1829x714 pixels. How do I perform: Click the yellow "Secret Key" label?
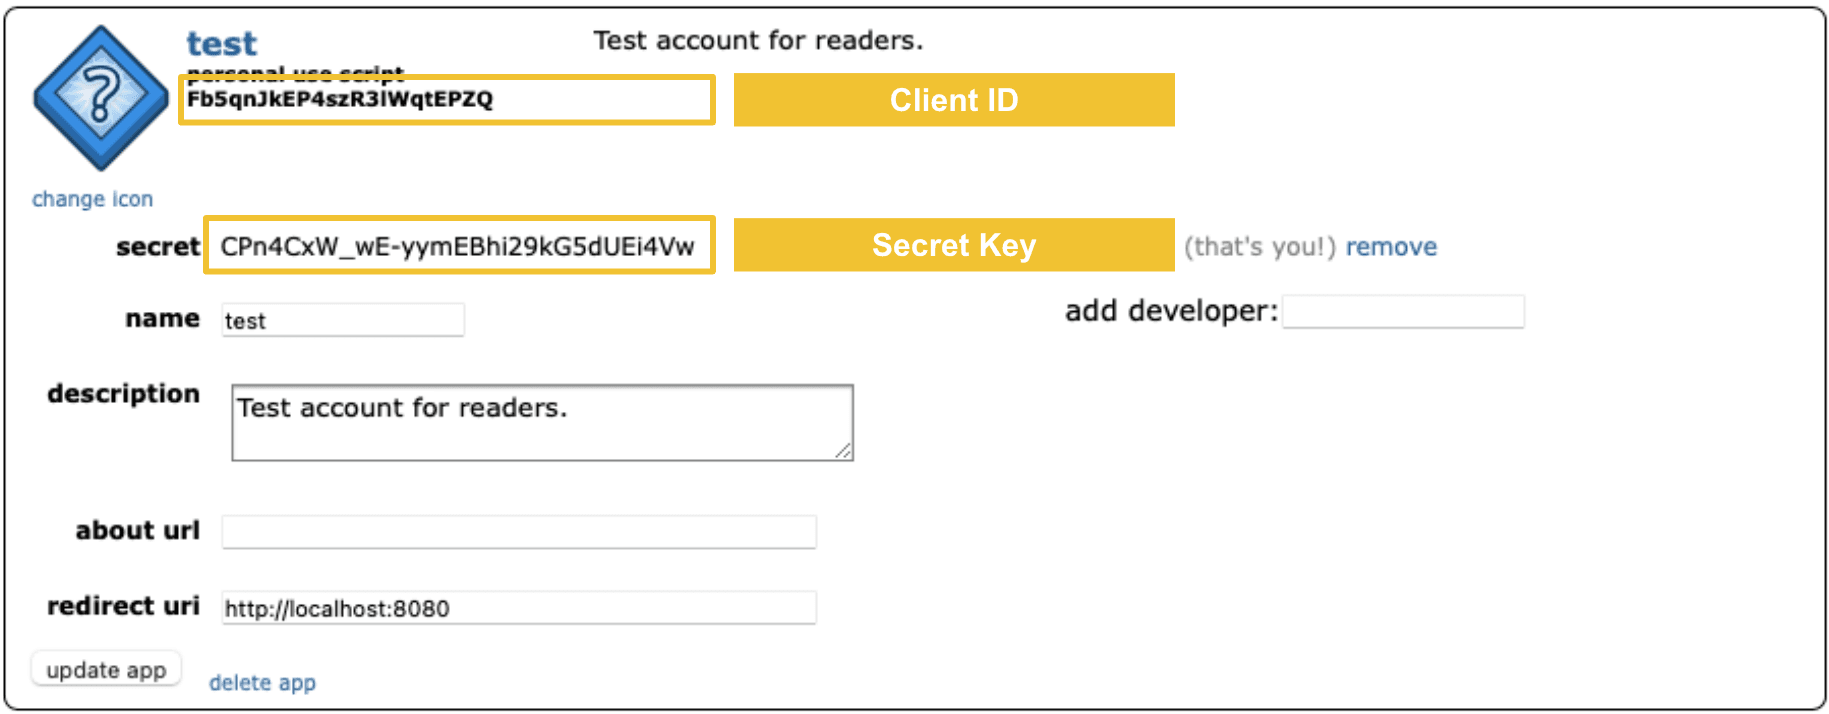click(x=953, y=245)
